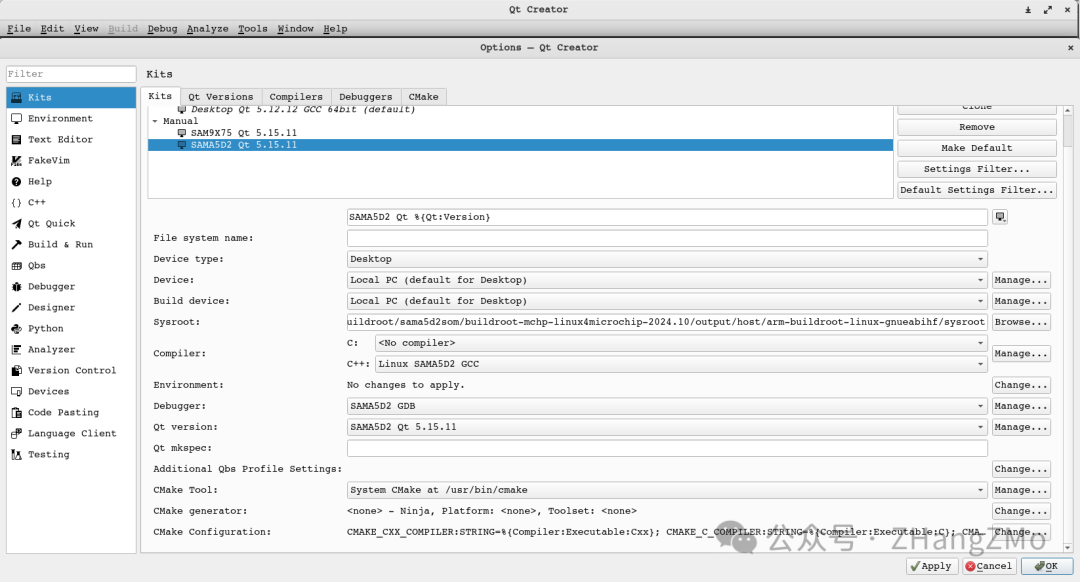Image resolution: width=1080 pixels, height=582 pixels.
Task: Open the C compiler dropdown
Action: click(681, 343)
